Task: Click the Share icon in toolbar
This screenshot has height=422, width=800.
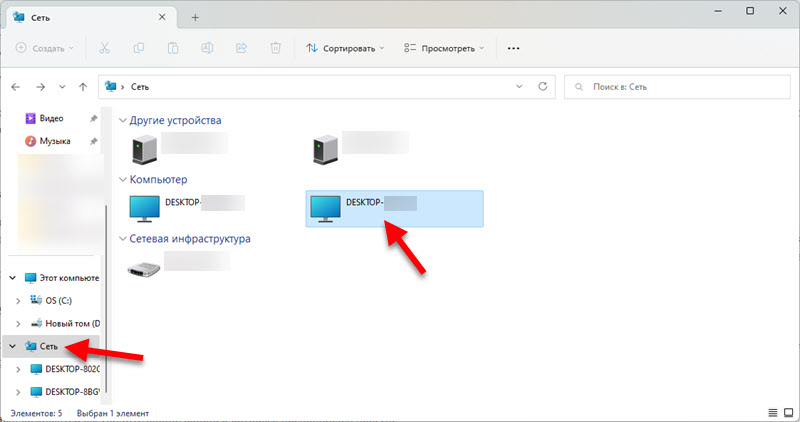Action: [241, 47]
